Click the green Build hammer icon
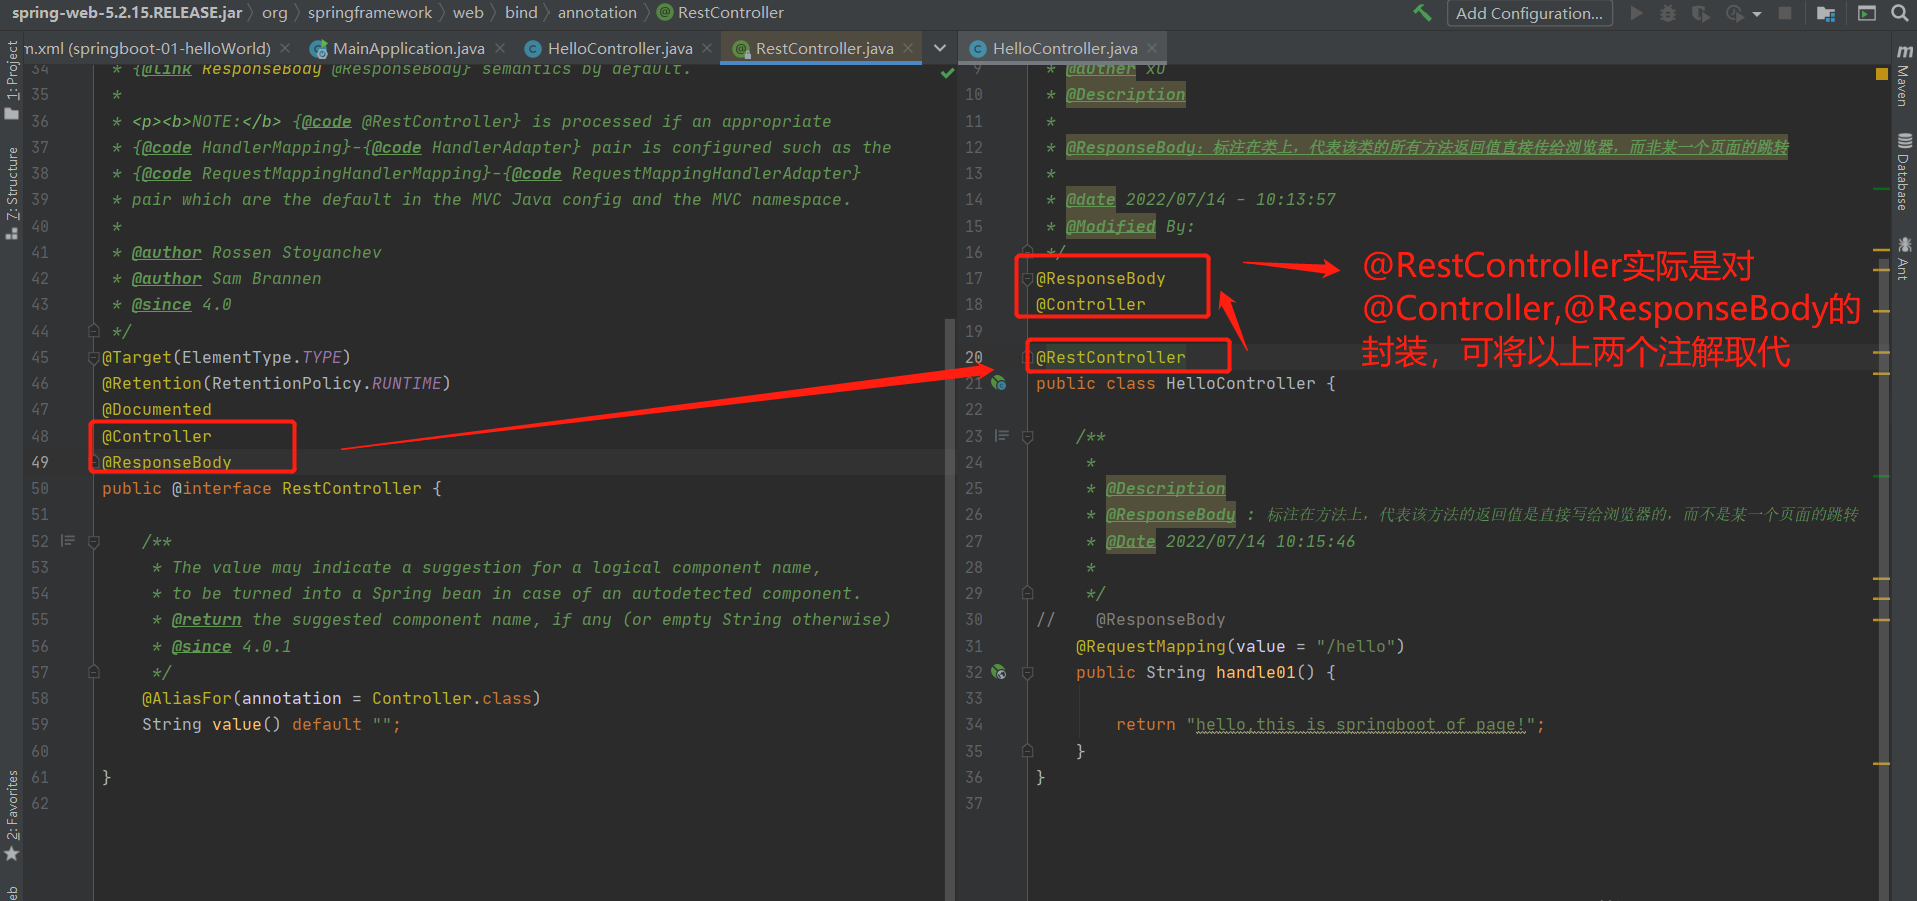Image resolution: width=1917 pixels, height=901 pixels. (x=1422, y=13)
